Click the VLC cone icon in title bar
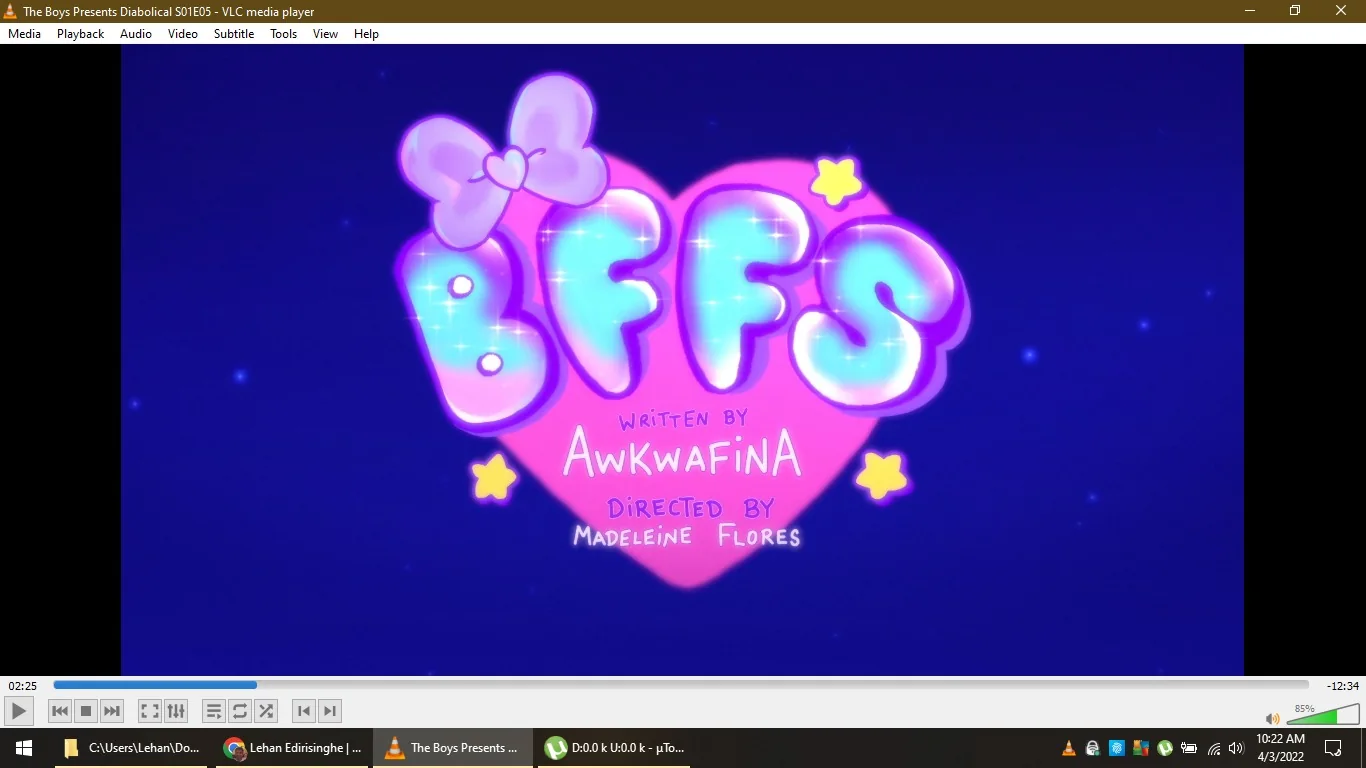This screenshot has width=1366, height=768. (x=11, y=11)
